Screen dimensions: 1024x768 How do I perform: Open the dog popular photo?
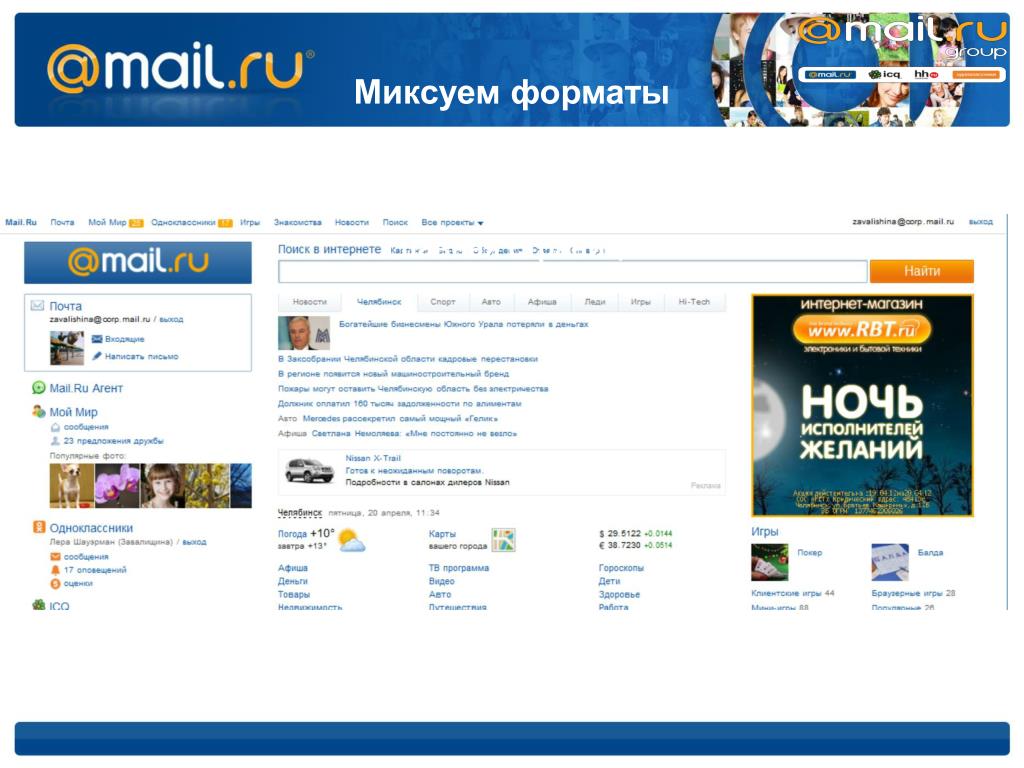point(72,486)
